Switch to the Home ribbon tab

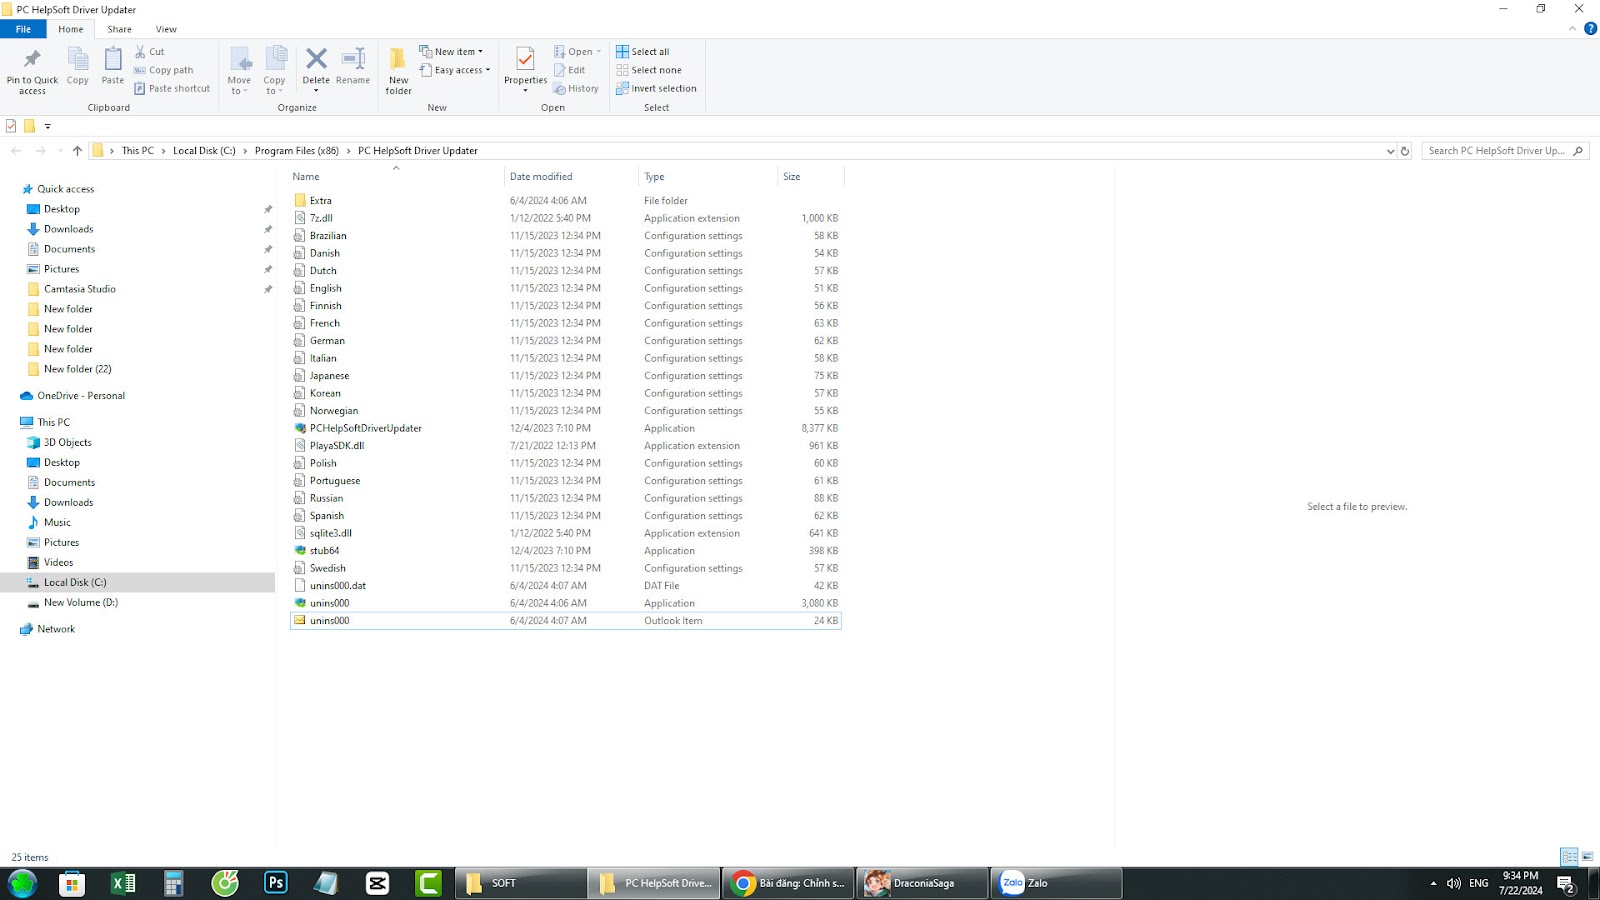71,29
